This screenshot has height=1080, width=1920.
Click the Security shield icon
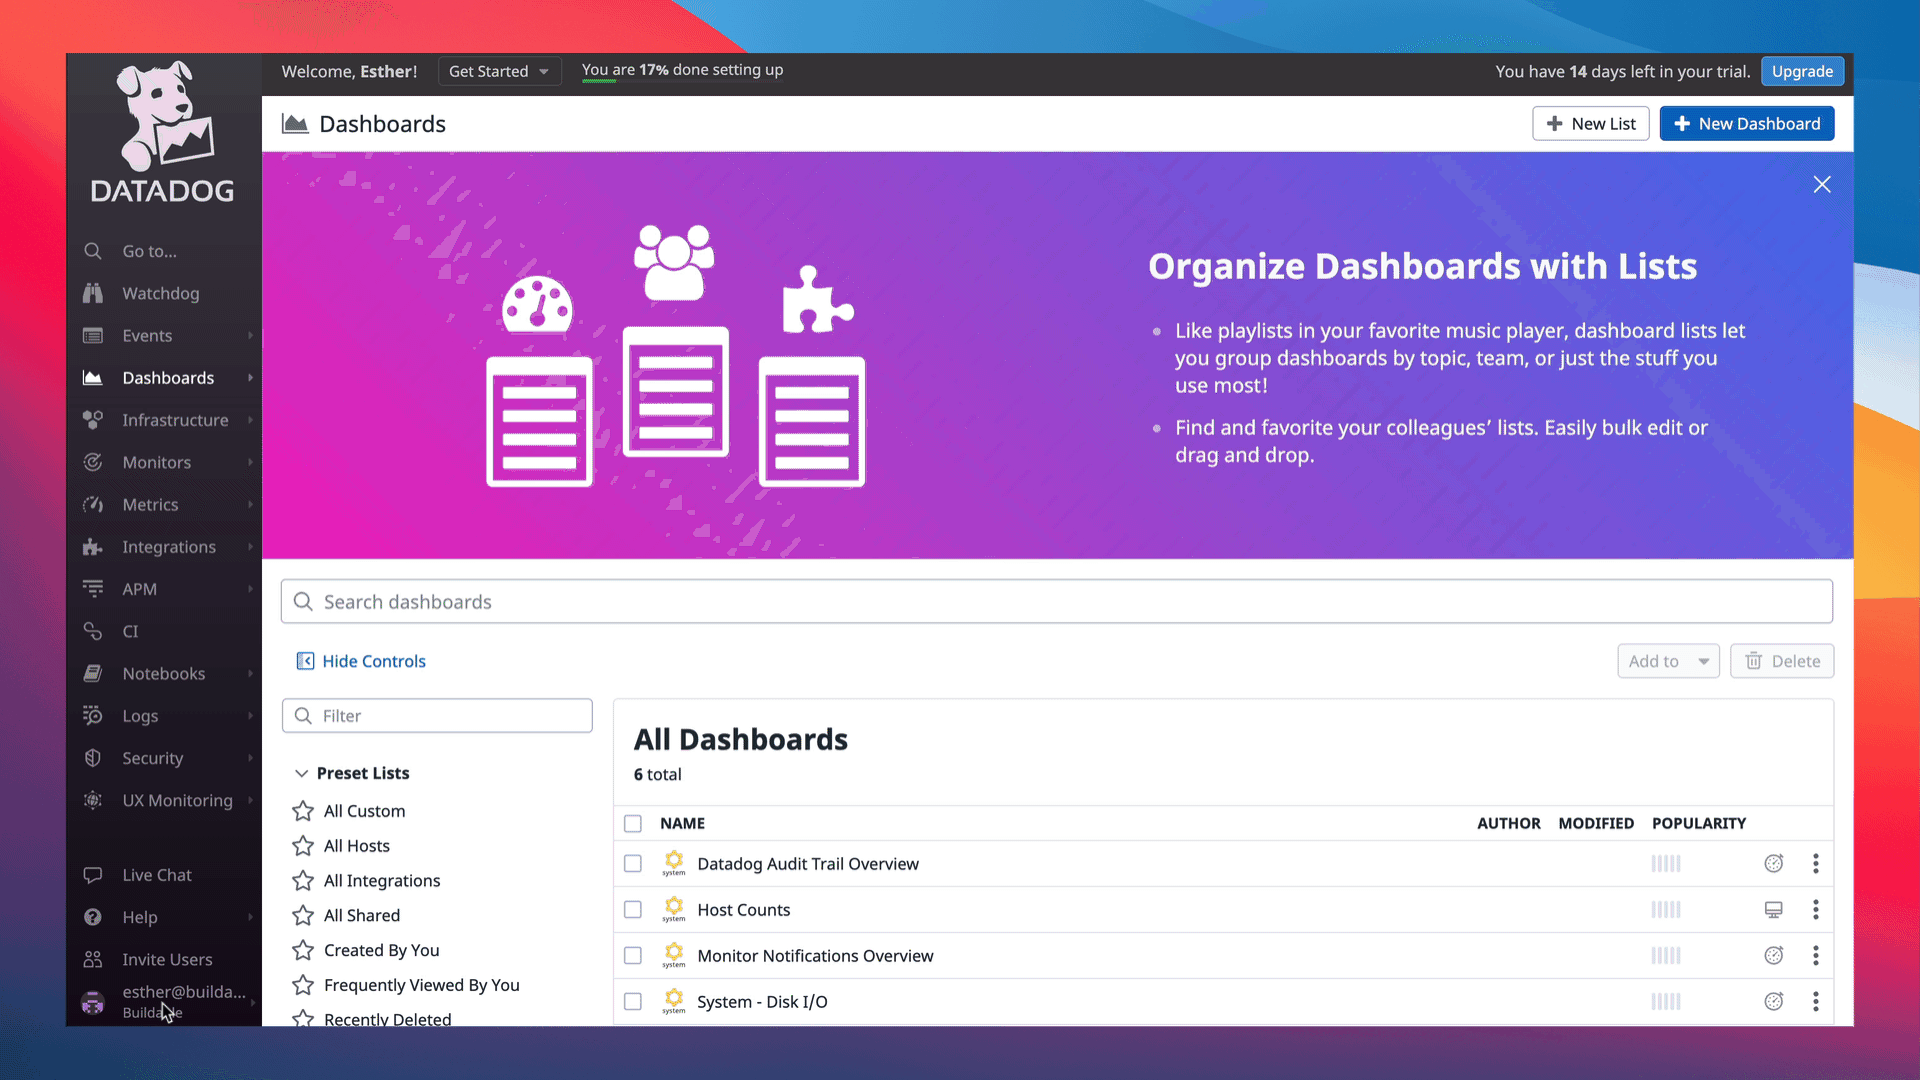[93, 758]
